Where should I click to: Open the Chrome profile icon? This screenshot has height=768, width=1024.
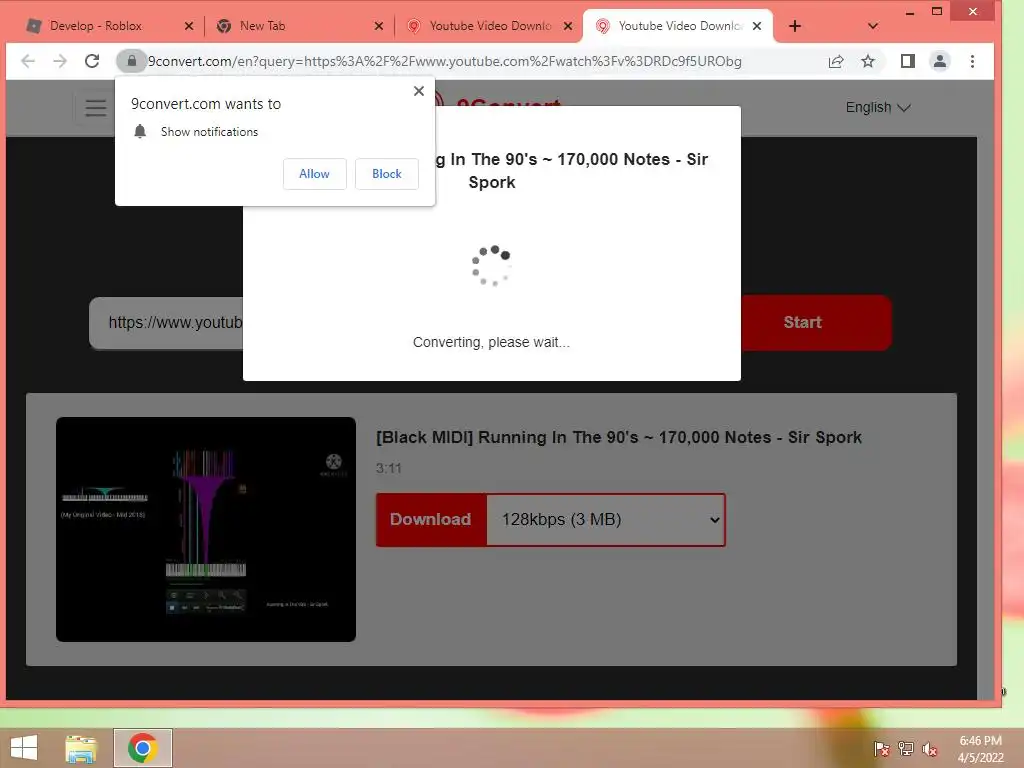(940, 61)
